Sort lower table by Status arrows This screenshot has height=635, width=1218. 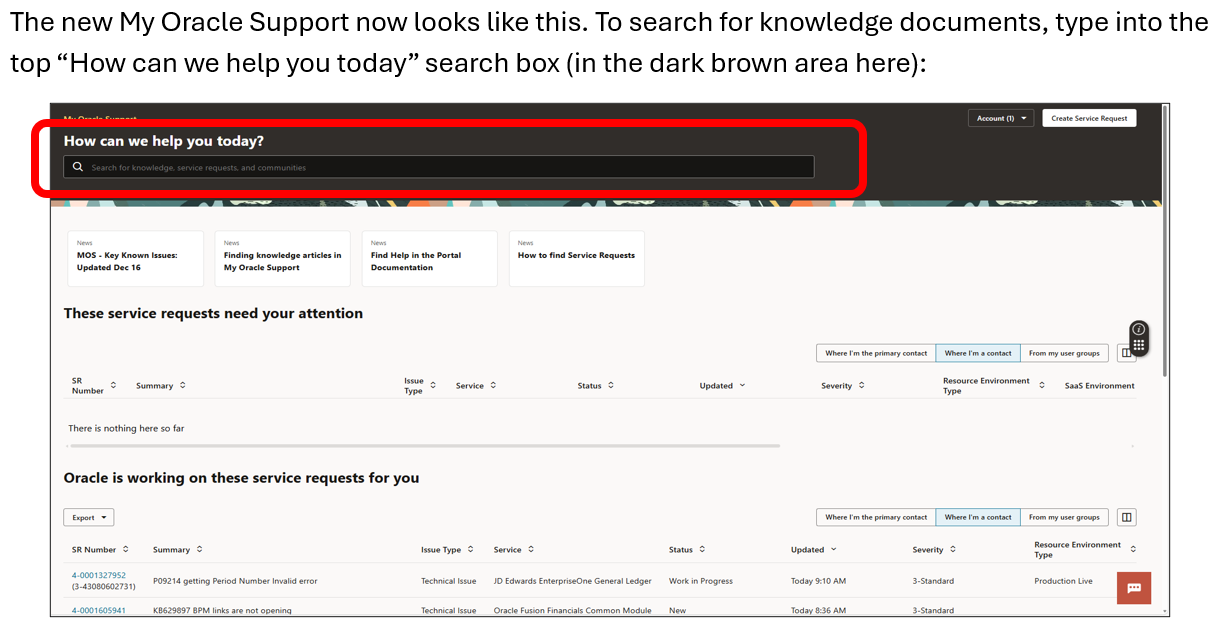click(702, 549)
